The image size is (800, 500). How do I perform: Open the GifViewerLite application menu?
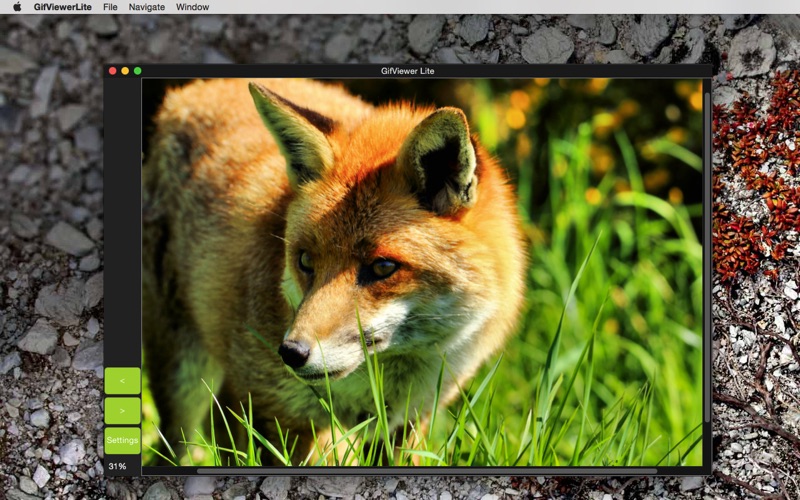(x=63, y=7)
